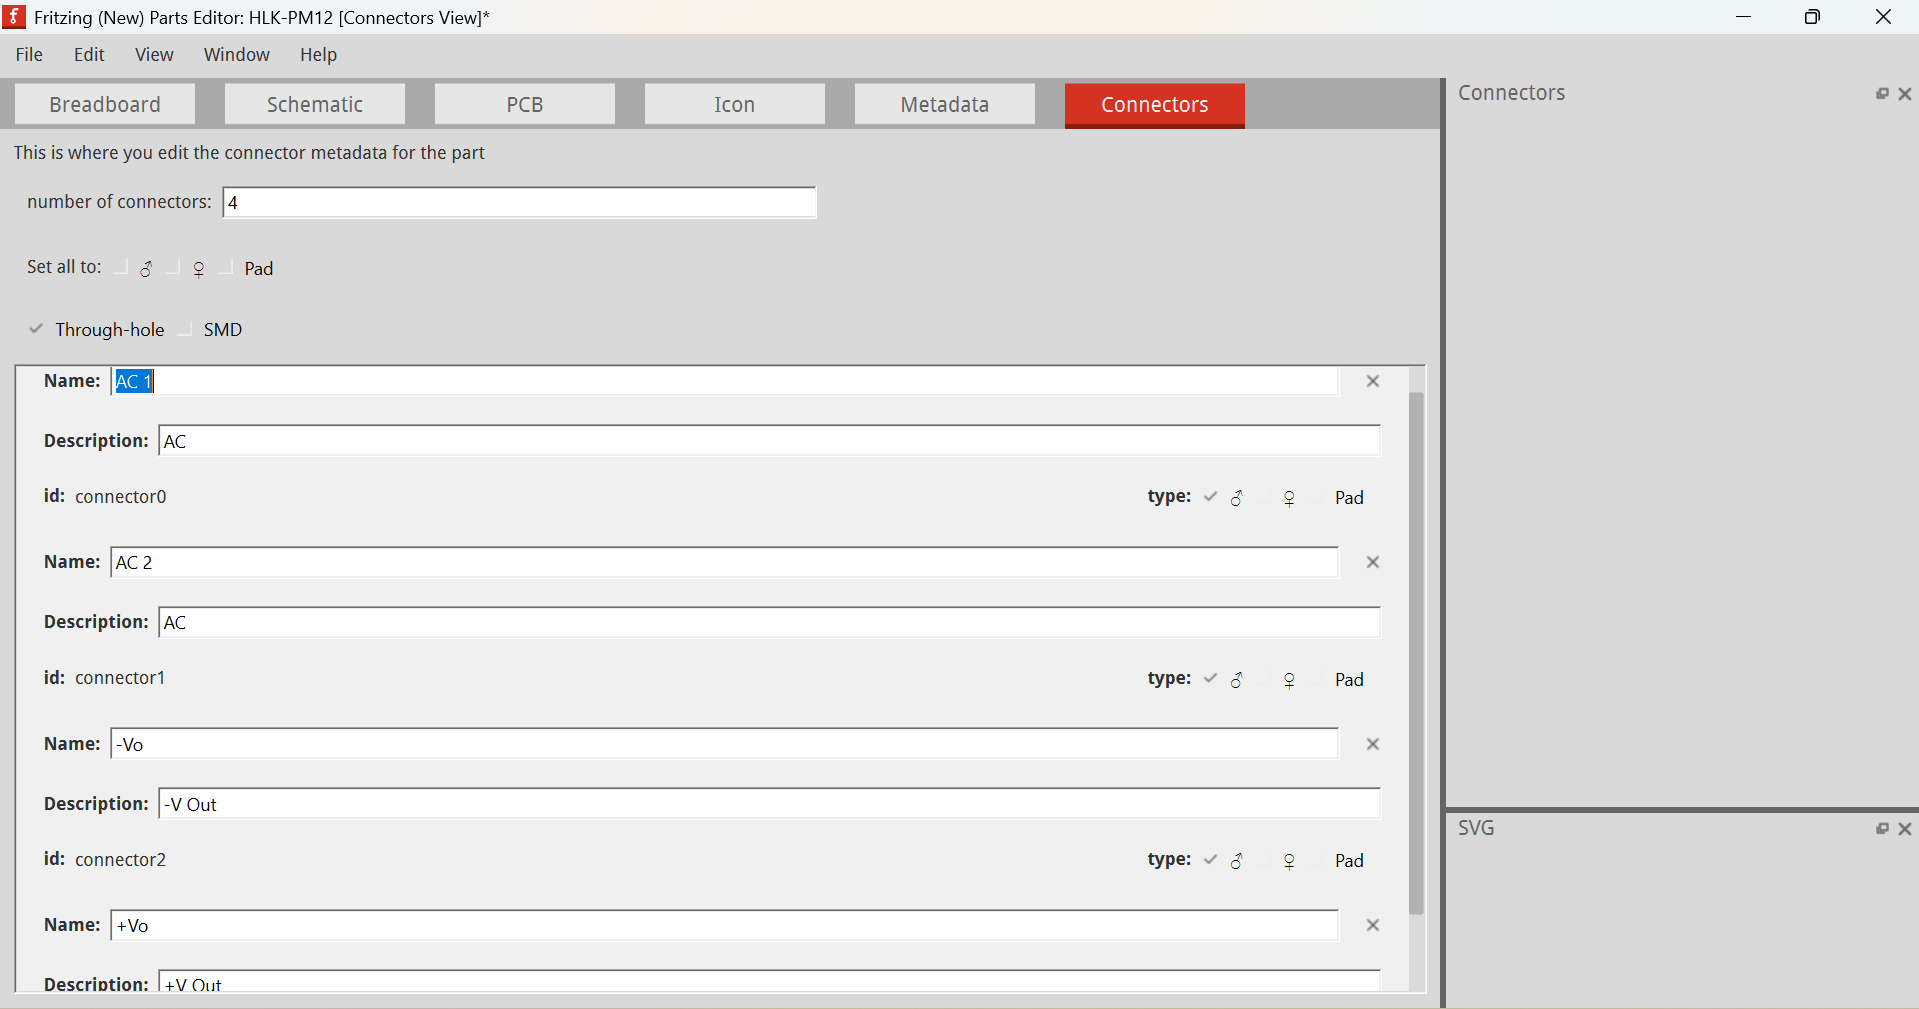Edit connector1 description field
The width and height of the screenshot is (1919, 1009).
pos(770,622)
